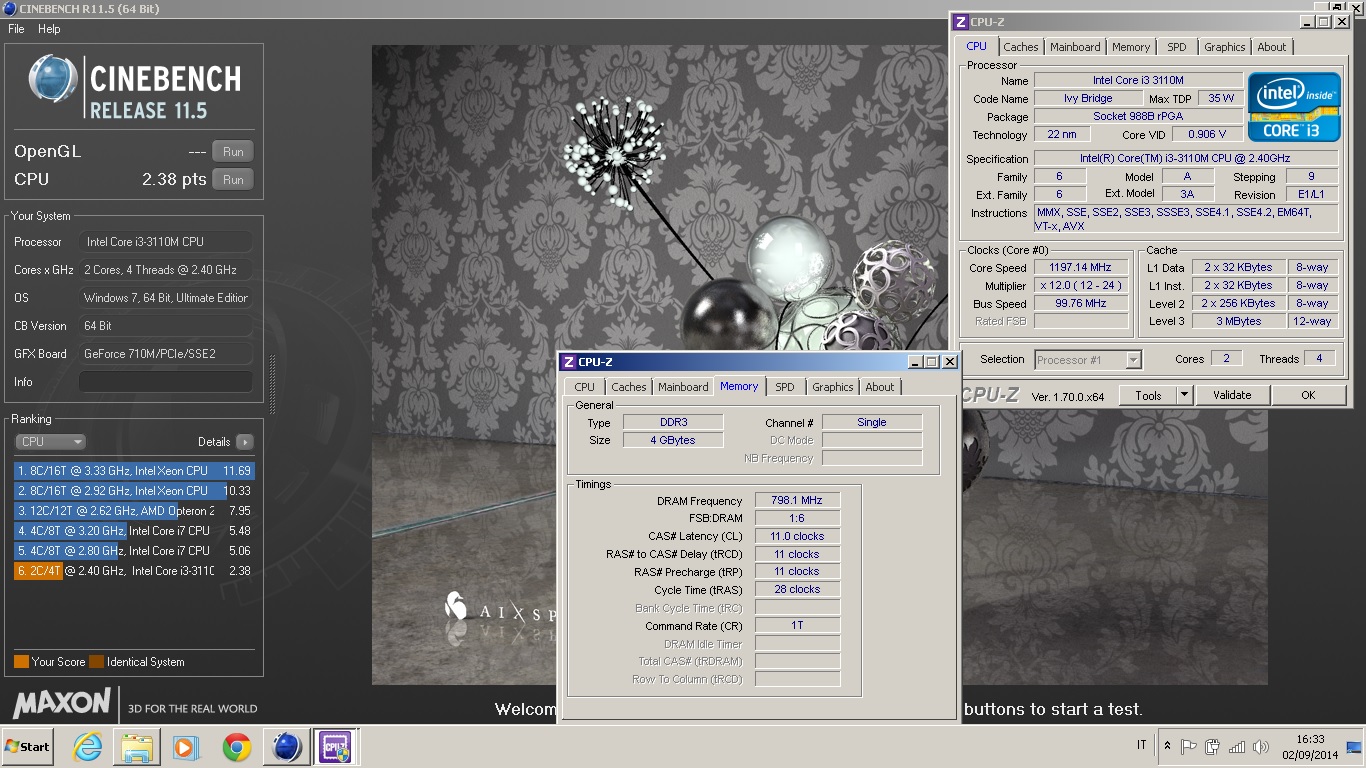Open the Cinebench Help menu
This screenshot has height=768, width=1366.
(49, 29)
